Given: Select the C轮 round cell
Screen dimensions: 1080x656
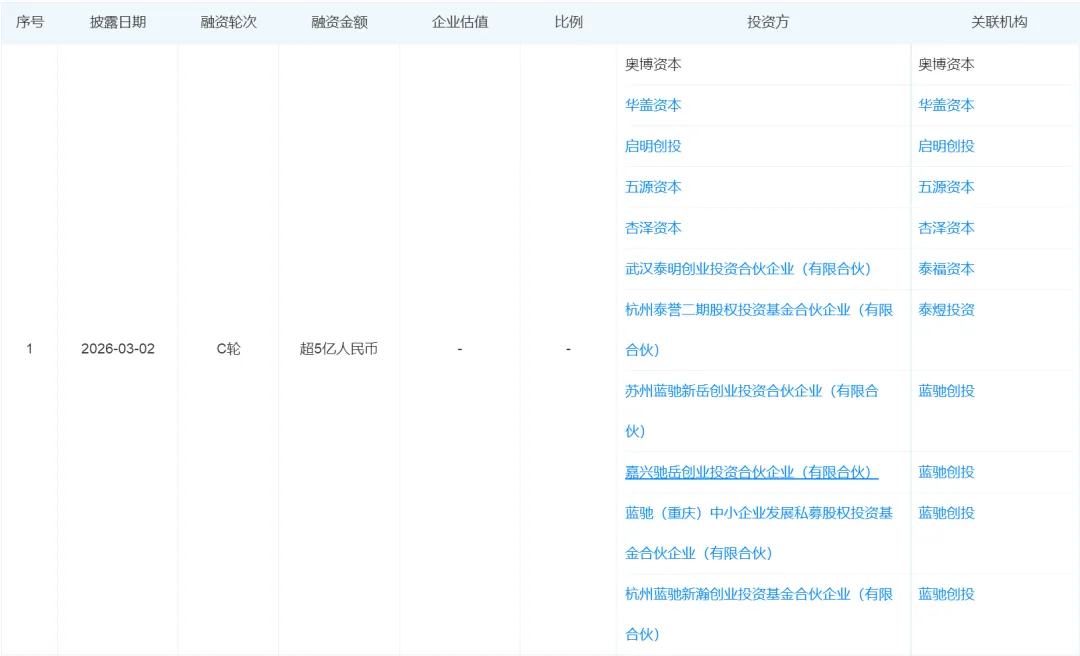Looking at the screenshot, I should click(228, 349).
